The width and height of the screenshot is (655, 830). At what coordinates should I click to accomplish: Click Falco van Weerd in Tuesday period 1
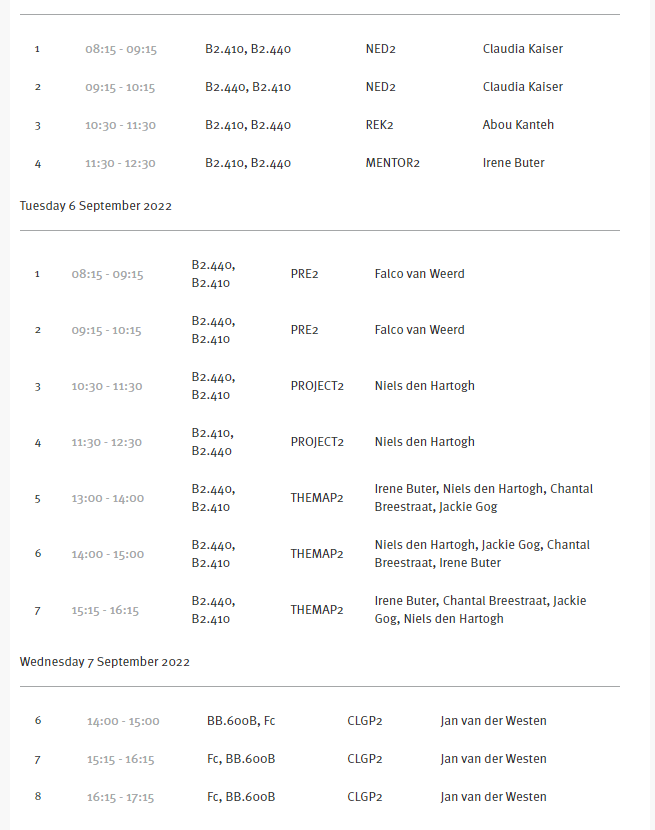click(419, 274)
